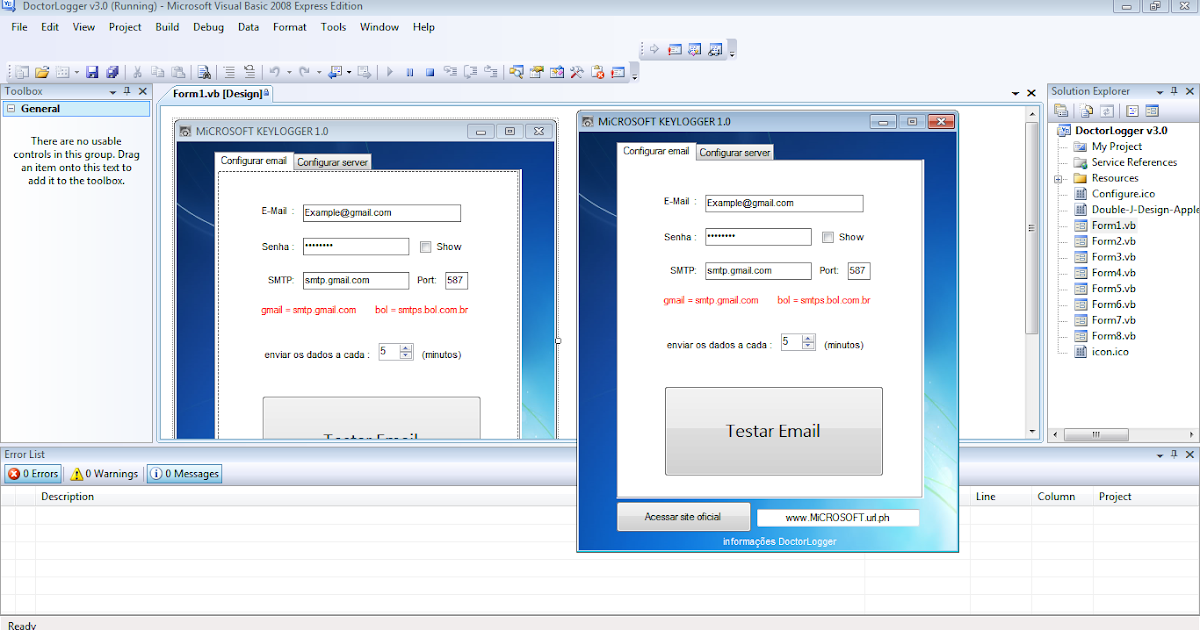Click the Redo arrow icon
The width and height of the screenshot is (1200, 630).
[x=304, y=72]
